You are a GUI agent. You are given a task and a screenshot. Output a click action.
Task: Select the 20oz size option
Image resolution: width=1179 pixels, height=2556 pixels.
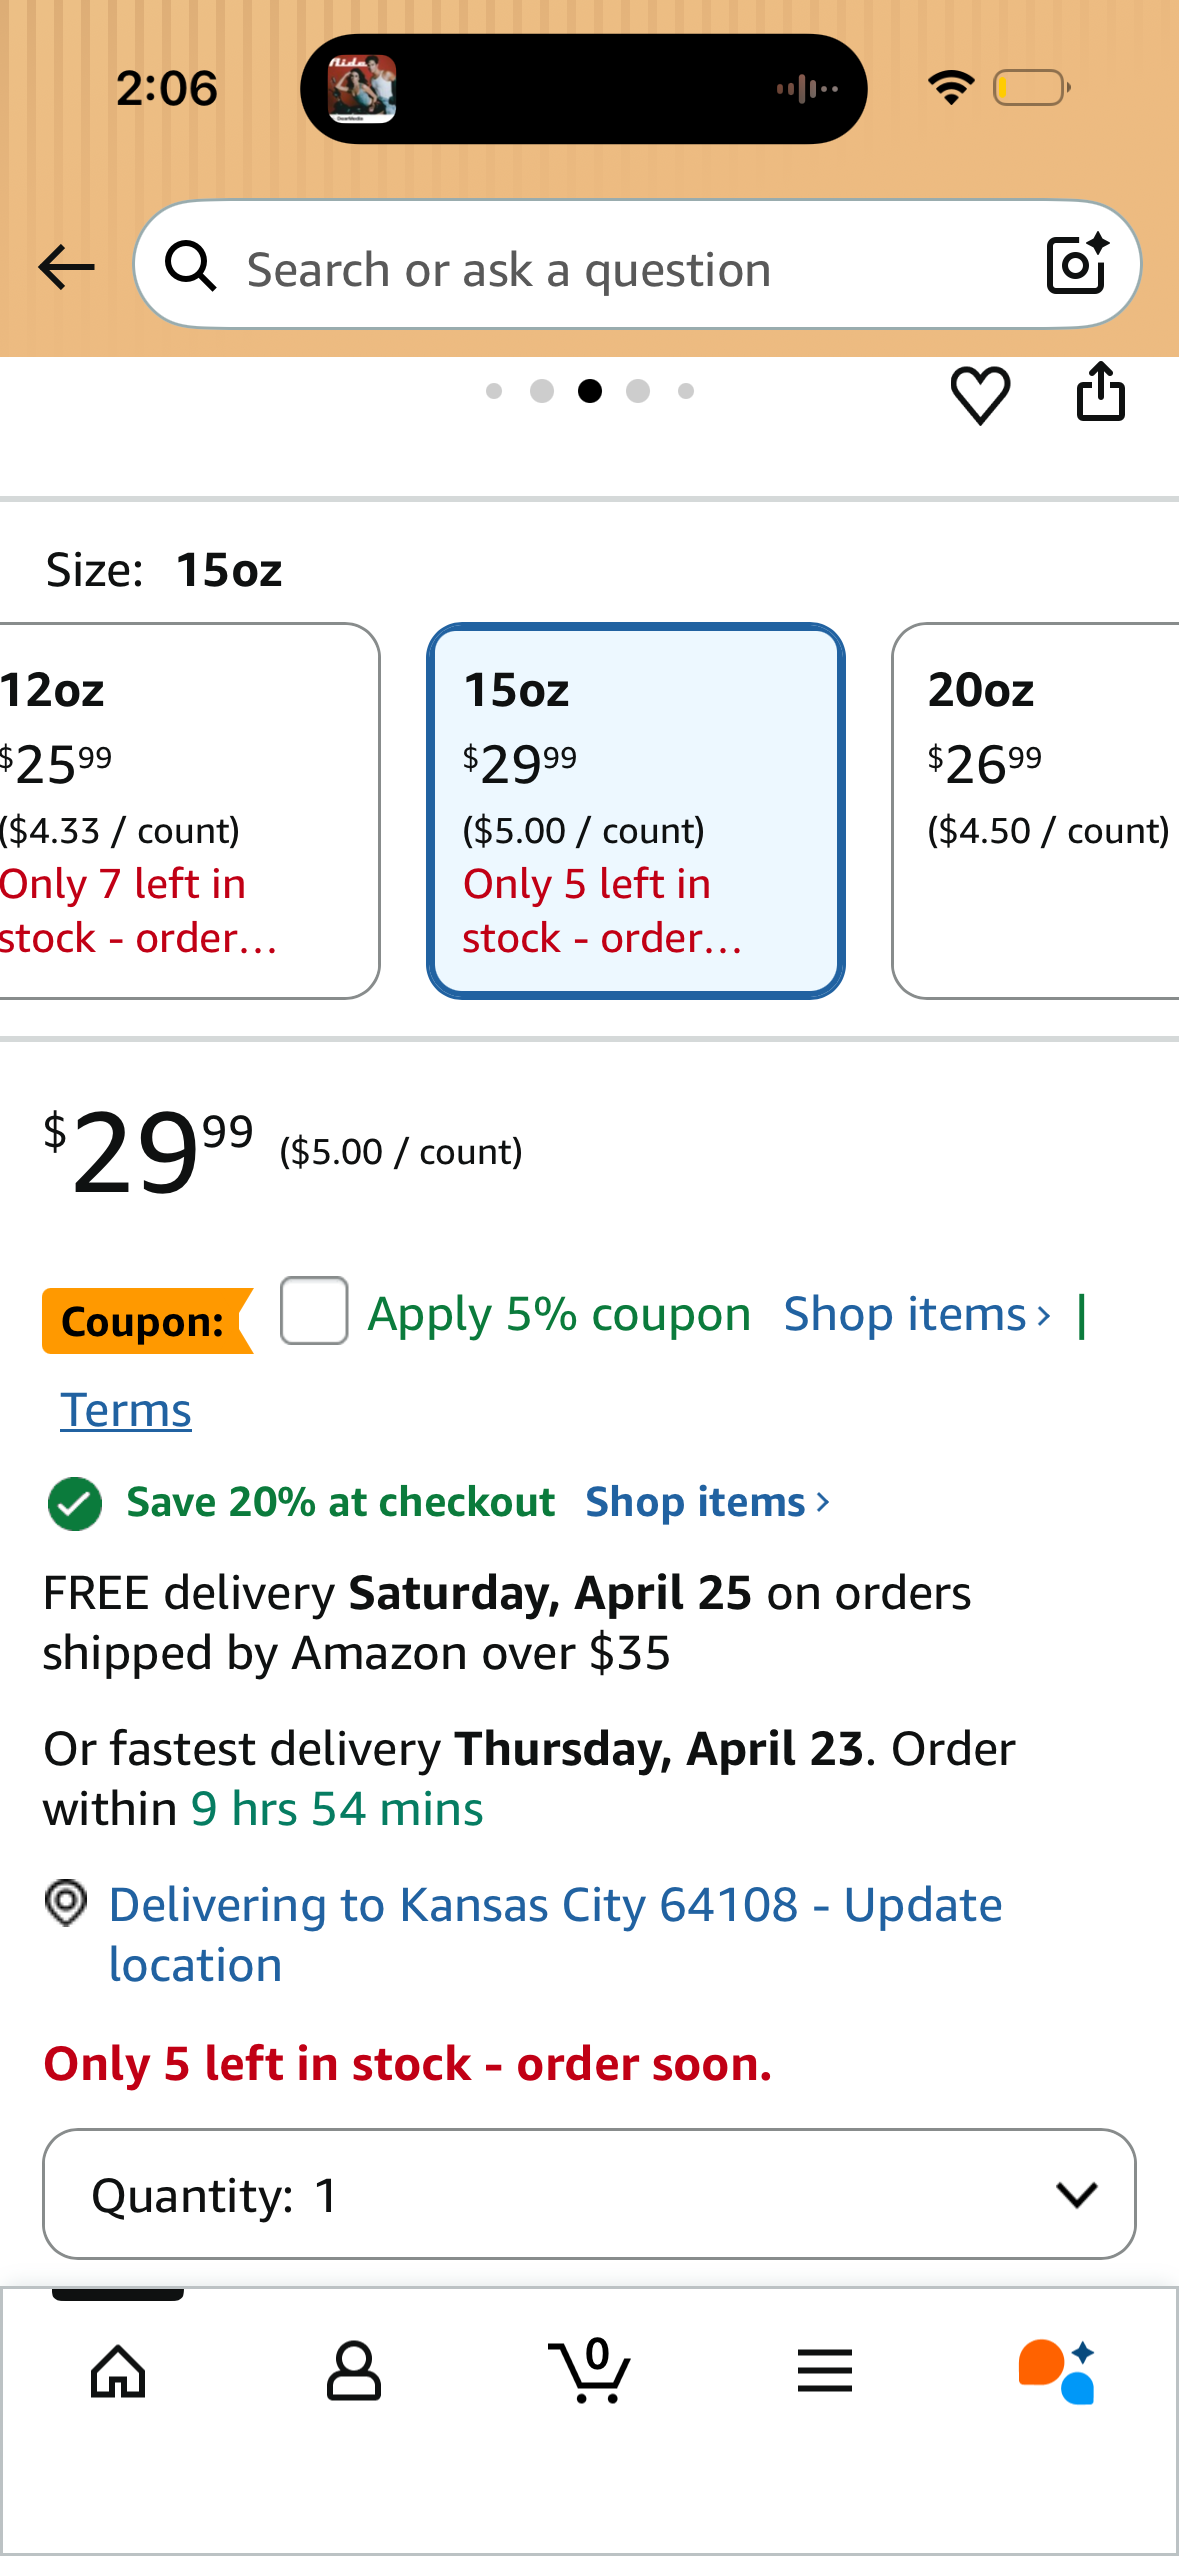point(1036,811)
